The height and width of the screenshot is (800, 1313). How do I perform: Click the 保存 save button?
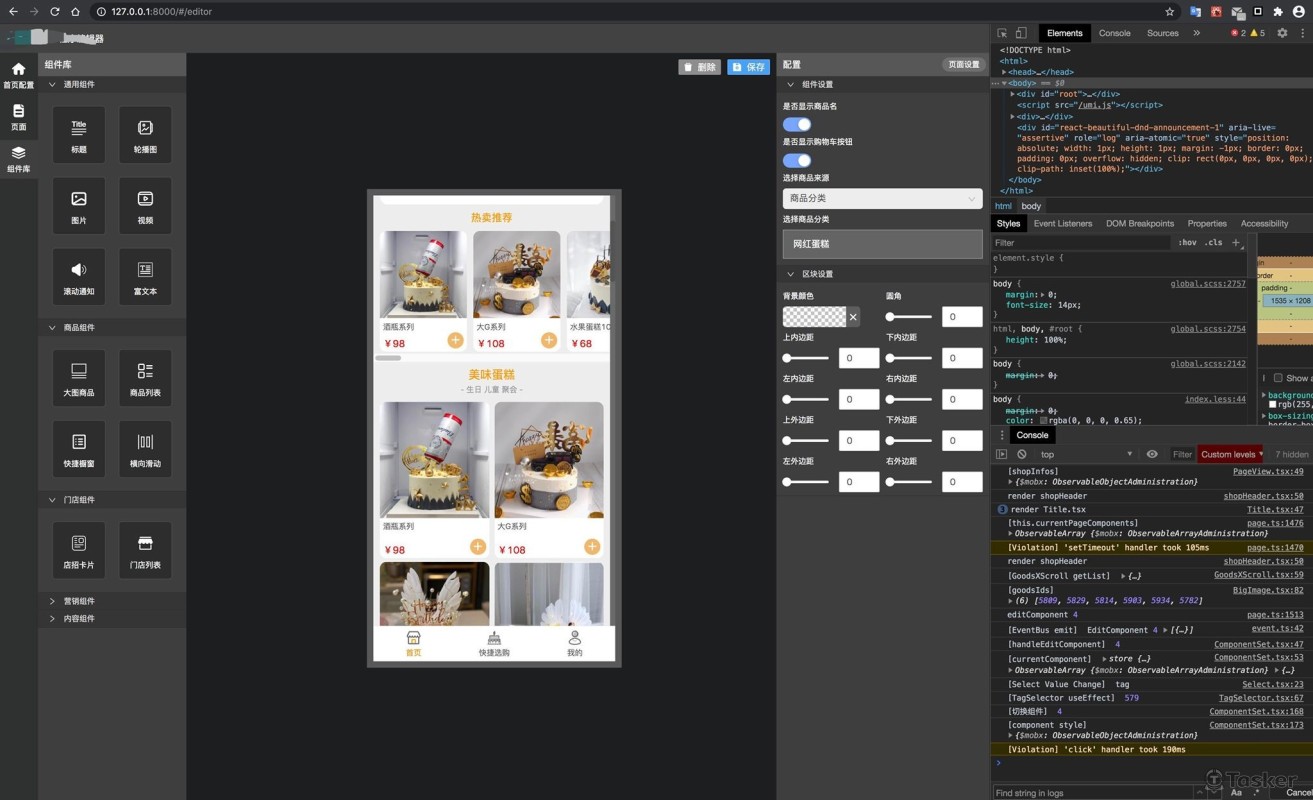(x=748, y=67)
